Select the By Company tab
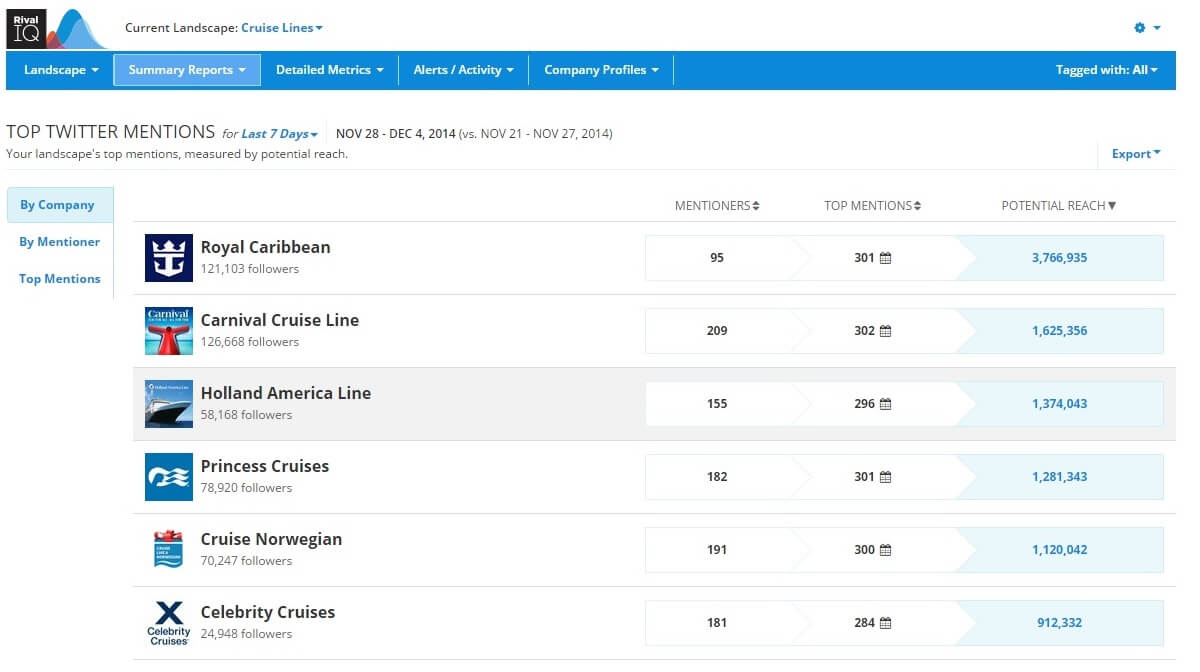The height and width of the screenshot is (672, 1200). [x=60, y=205]
